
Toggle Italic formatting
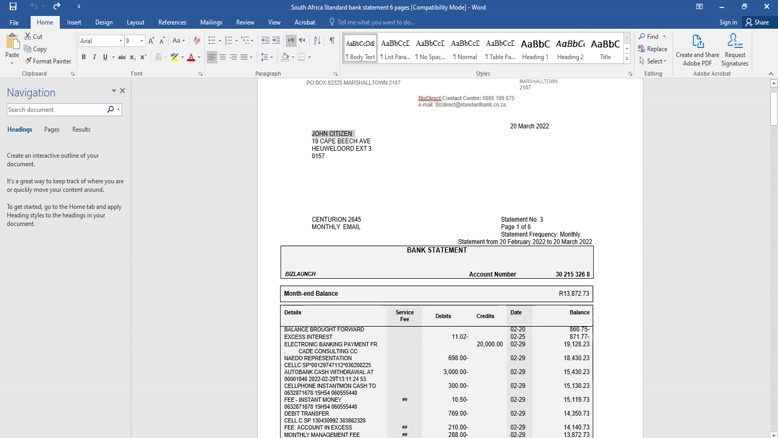95,57
